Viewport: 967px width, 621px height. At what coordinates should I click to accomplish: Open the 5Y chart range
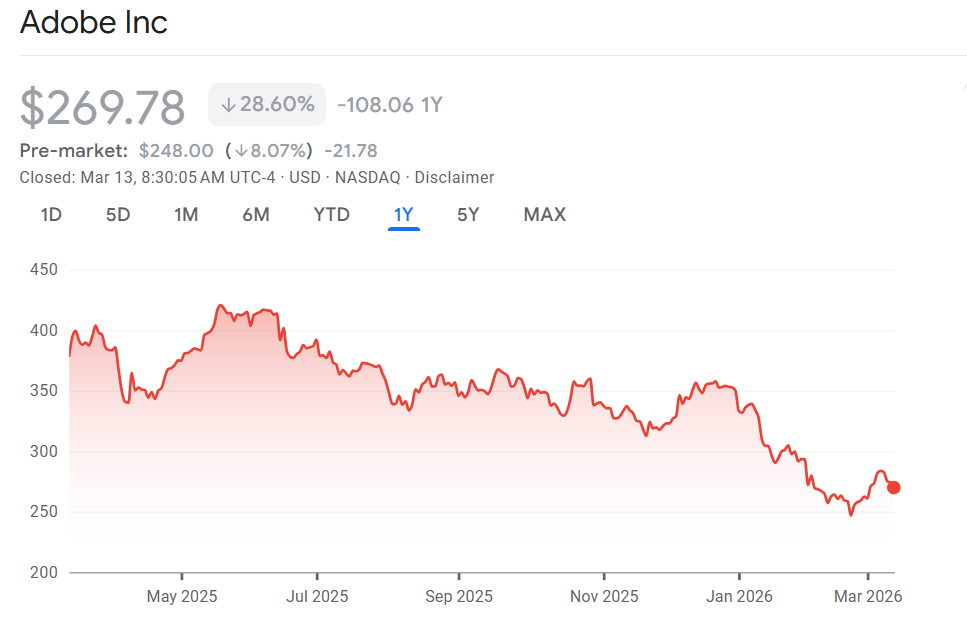[x=468, y=214]
